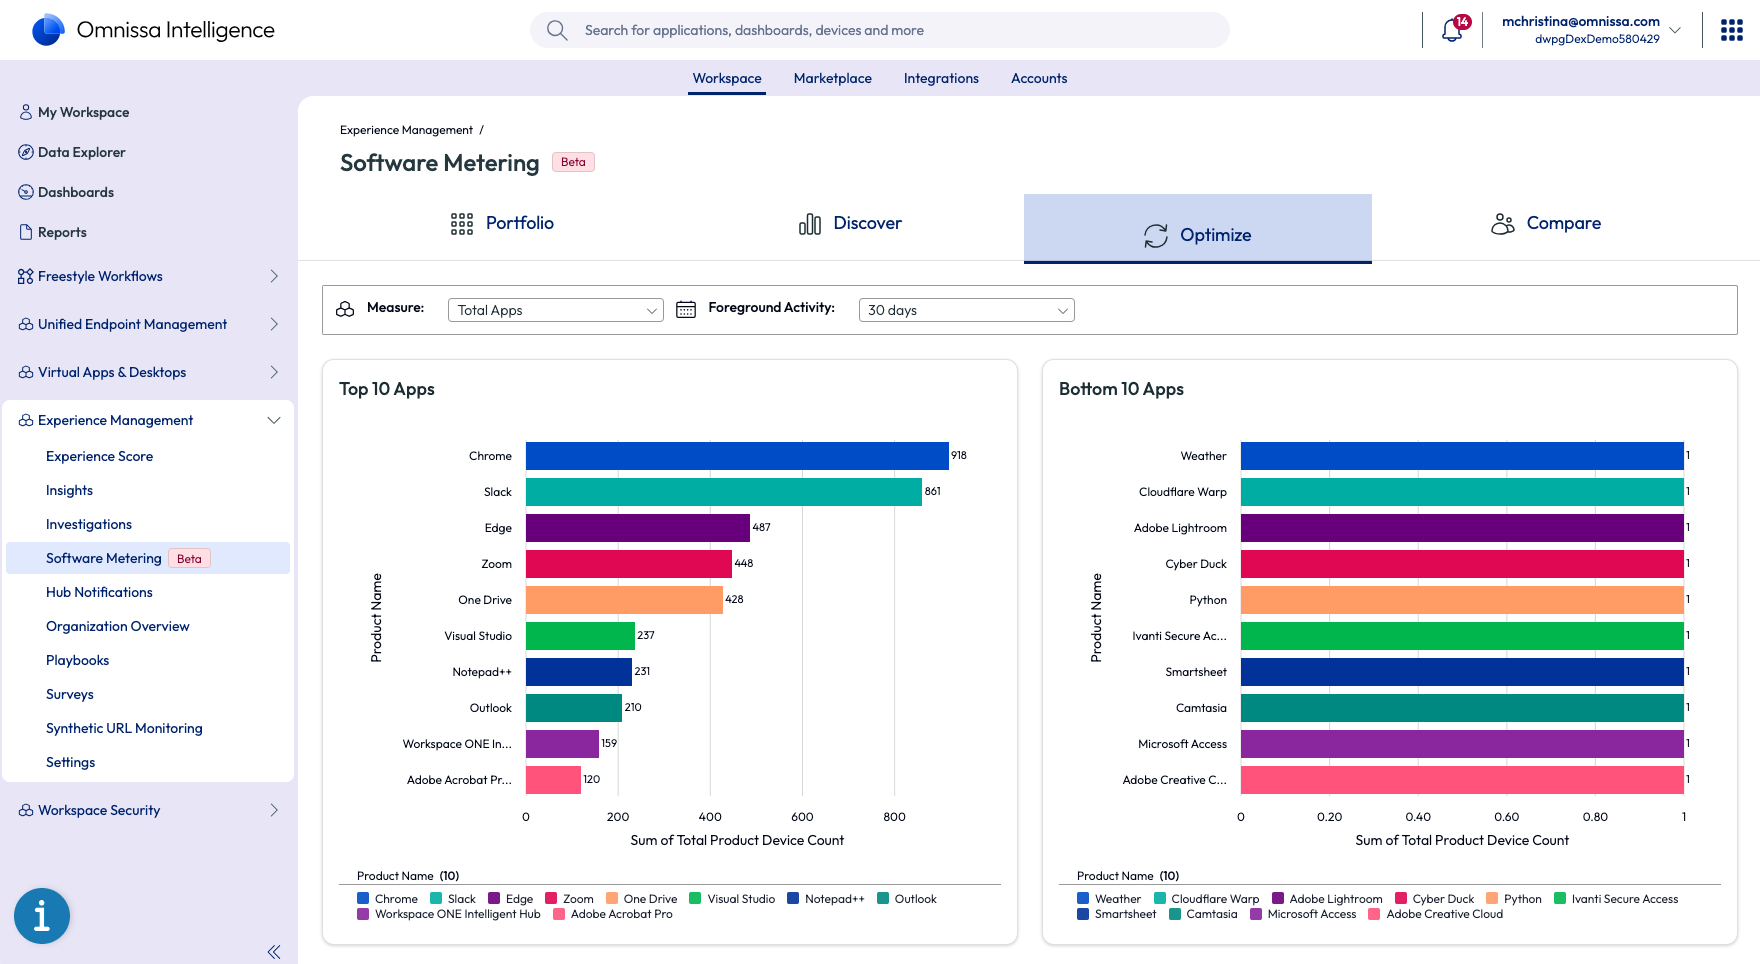This screenshot has width=1760, height=964.
Task: Click the calendar icon beside Foreground Activity
Action: 686,309
